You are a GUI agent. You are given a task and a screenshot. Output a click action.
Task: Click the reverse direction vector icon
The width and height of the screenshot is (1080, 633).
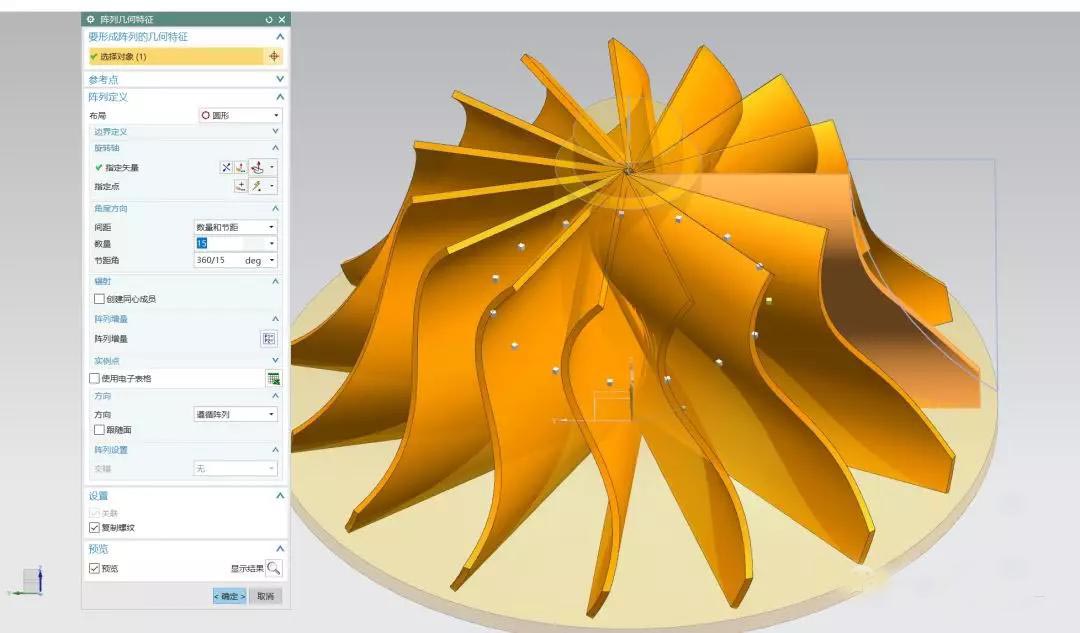point(226,167)
